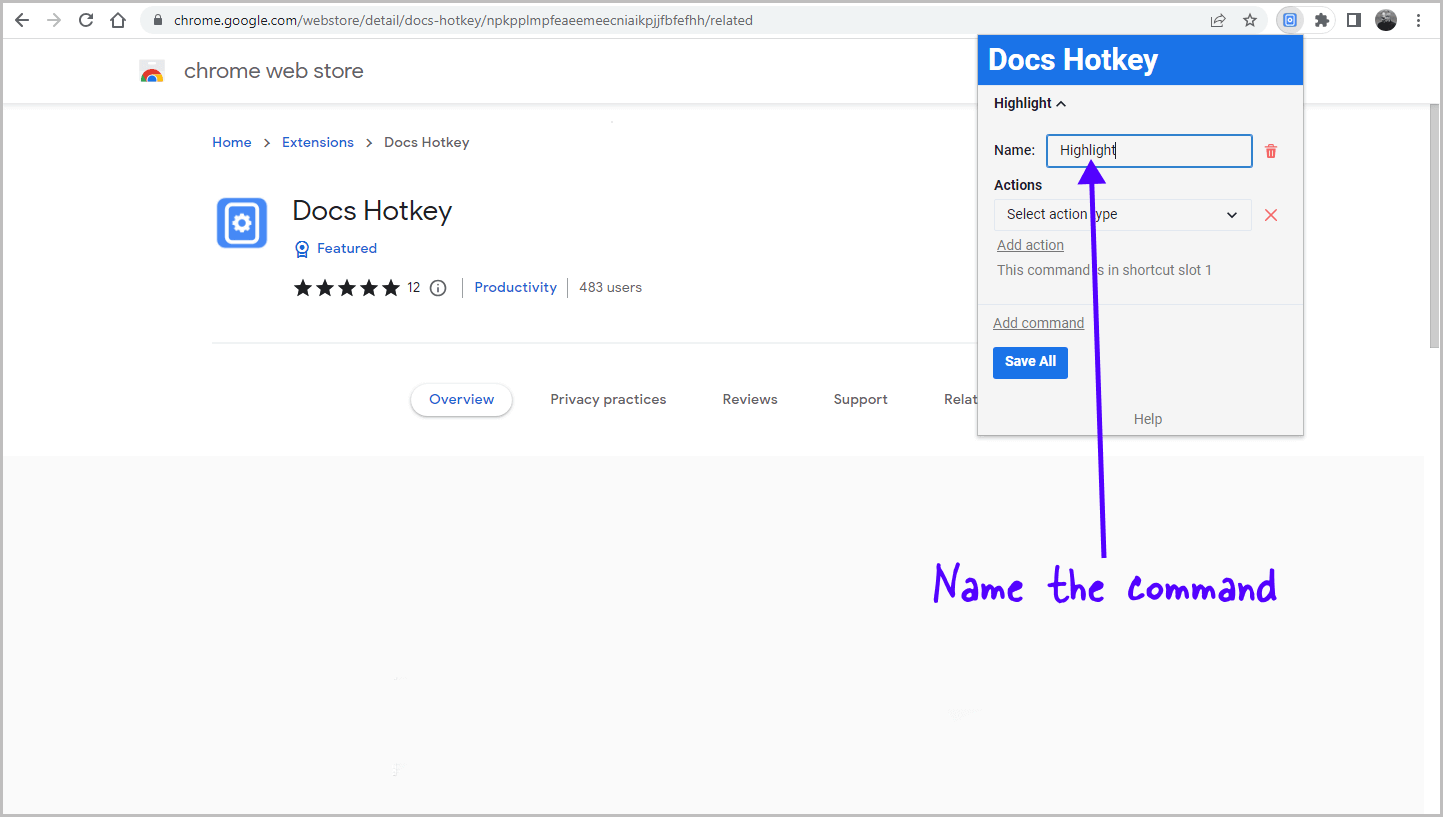Switch to the Reviews tab
Screen dimensions: 1443x817
click(x=749, y=399)
